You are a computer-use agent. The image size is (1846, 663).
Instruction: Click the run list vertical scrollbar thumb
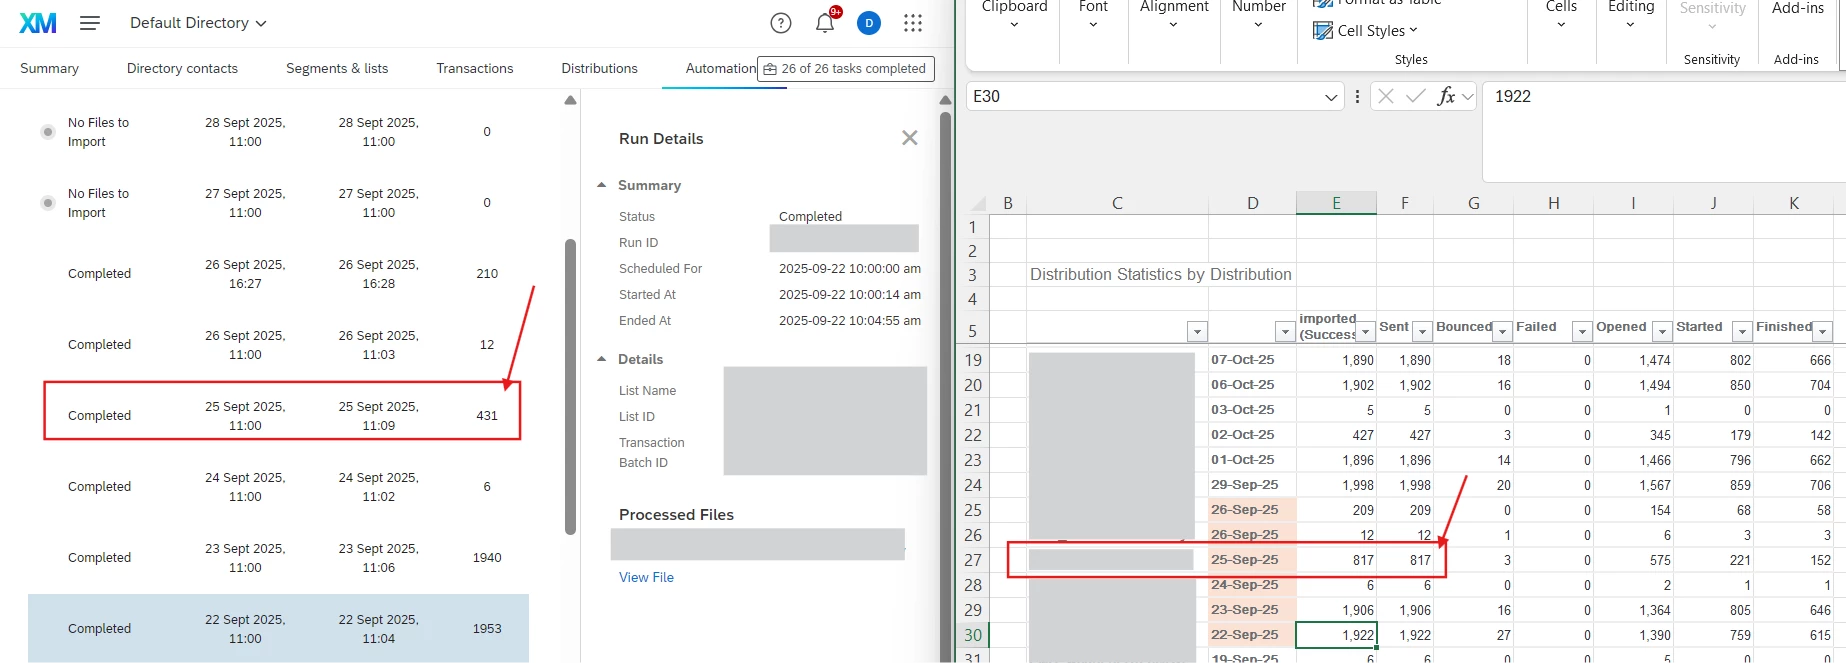click(571, 386)
